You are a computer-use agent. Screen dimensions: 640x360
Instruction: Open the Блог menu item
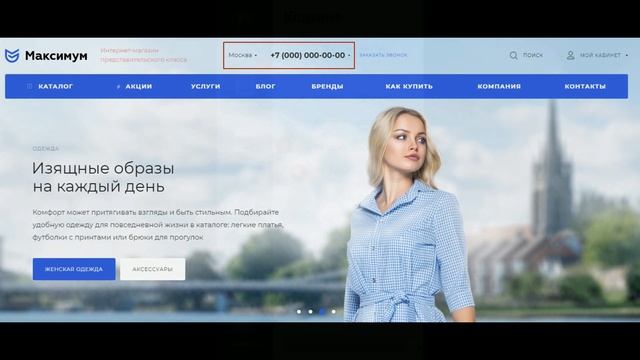[x=265, y=86]
